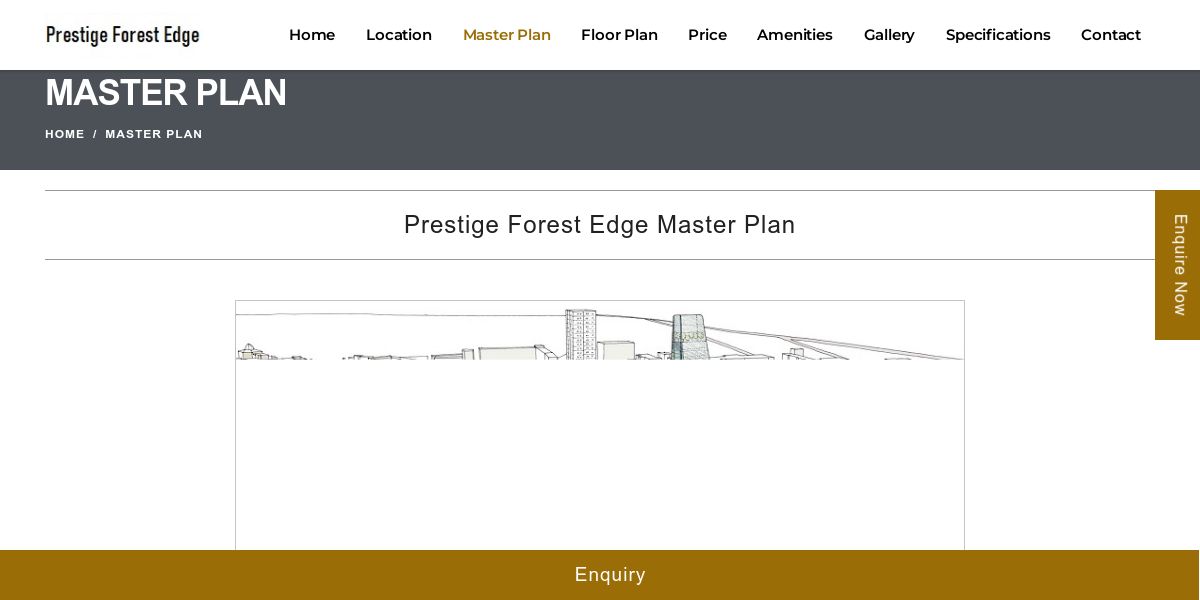Viewport: 1200px width, 600px height.
Task: Click the HOME breadcrumb link
Action: coord(65,134)
